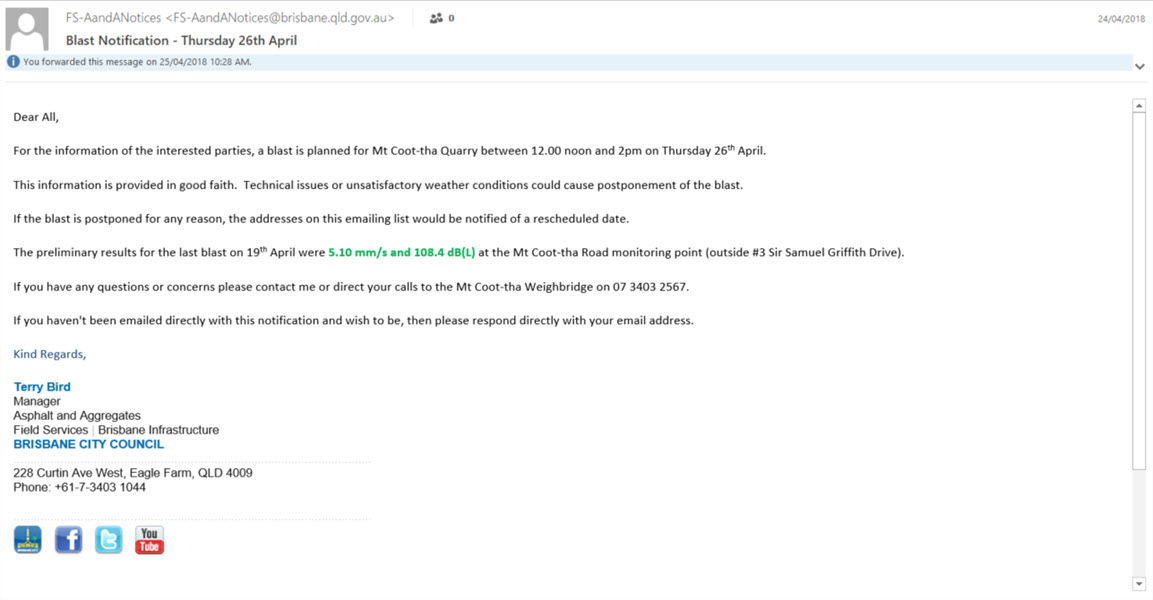
Task: Click the green 5.10 mm/s and 108.4 dB(L) text
Action: point(401,252)
